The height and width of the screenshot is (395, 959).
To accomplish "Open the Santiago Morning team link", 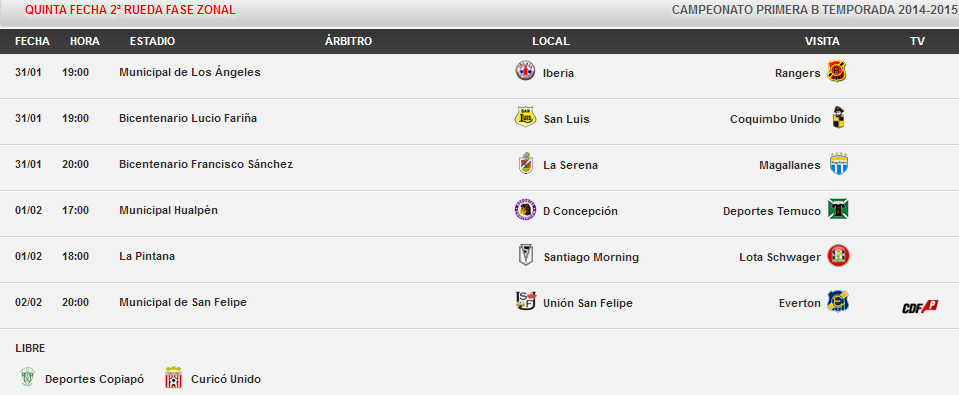I will tap(591, 257).
